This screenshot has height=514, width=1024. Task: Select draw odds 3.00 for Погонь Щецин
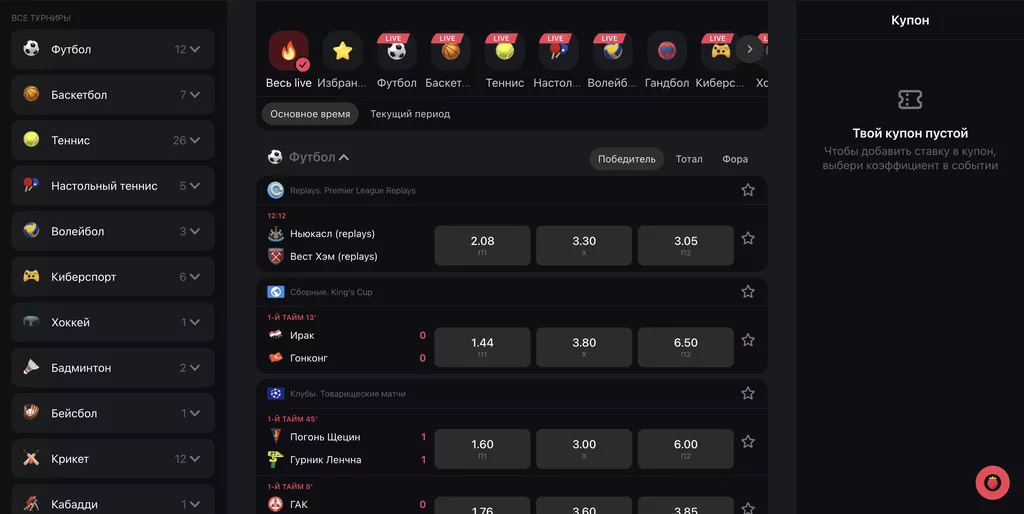pos(584,449)
